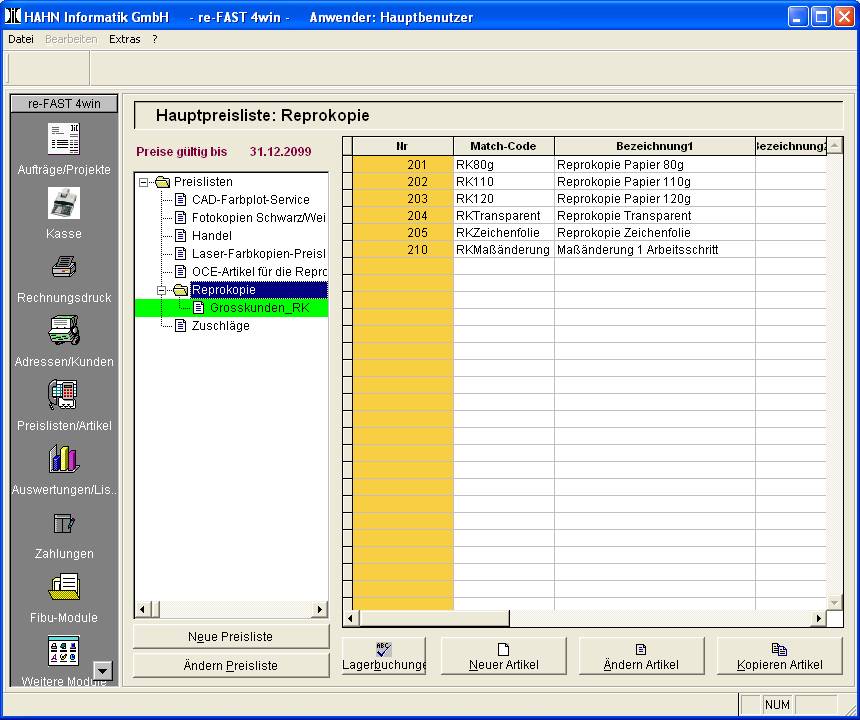860x720 pixels.
Task: Open the Weitere Module icon
Action: (64, 650)
